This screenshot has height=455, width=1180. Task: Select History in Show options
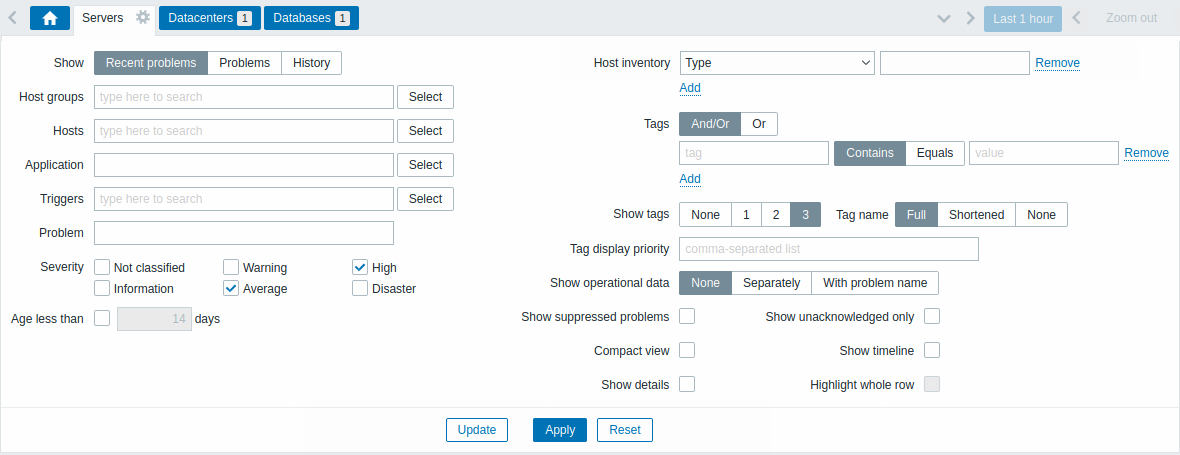[312, 63]
